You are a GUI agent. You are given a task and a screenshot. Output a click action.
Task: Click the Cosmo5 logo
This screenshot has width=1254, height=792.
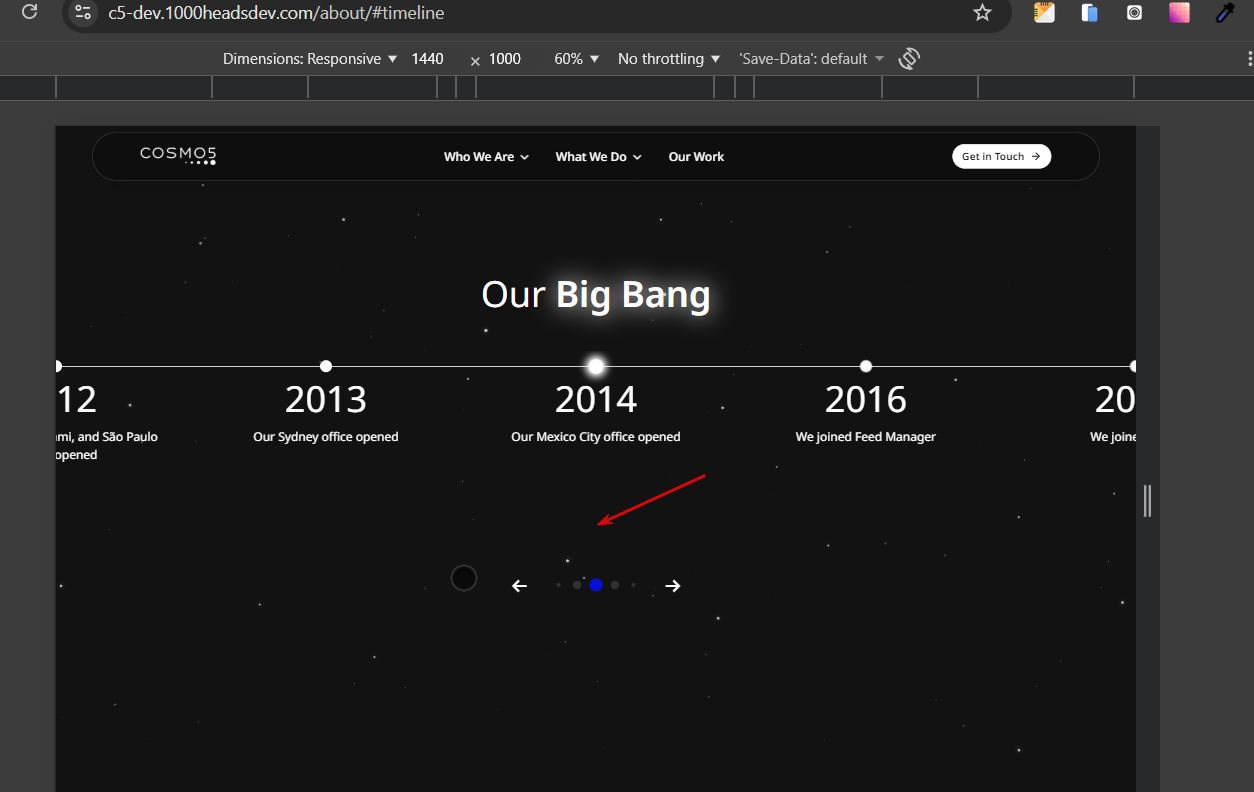178,155
